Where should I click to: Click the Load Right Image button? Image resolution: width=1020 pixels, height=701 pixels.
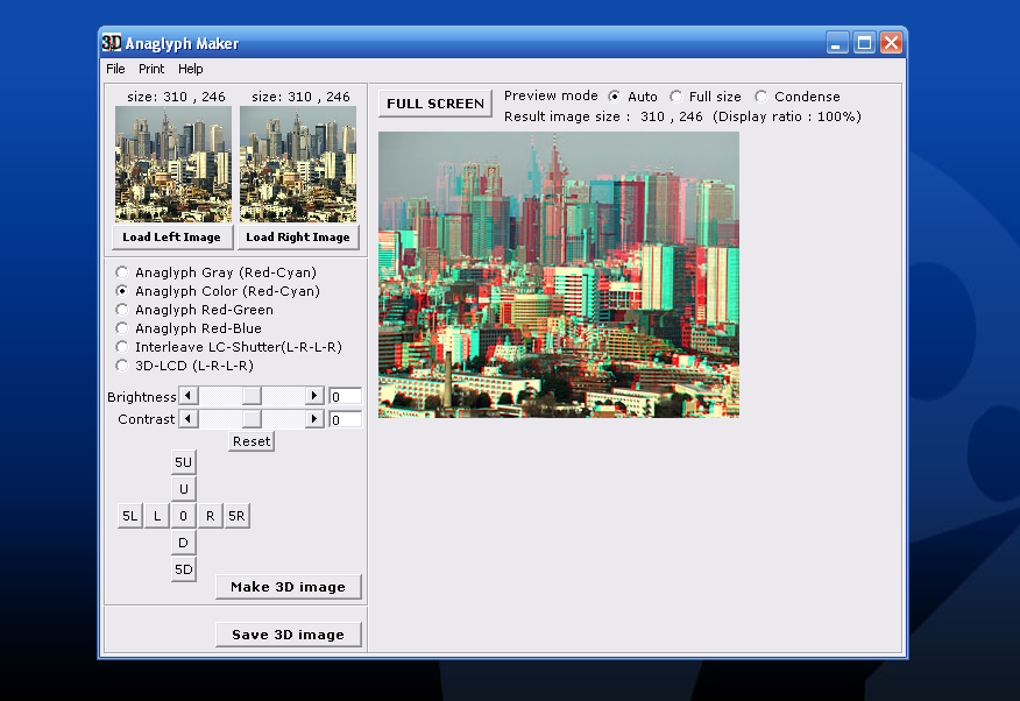298,237
